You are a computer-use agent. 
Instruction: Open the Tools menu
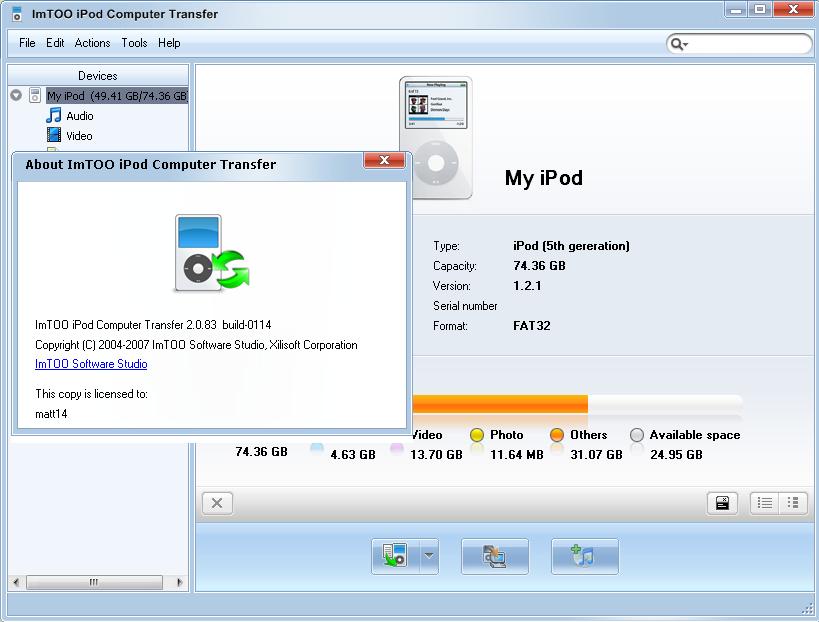(x=134, y=43)
